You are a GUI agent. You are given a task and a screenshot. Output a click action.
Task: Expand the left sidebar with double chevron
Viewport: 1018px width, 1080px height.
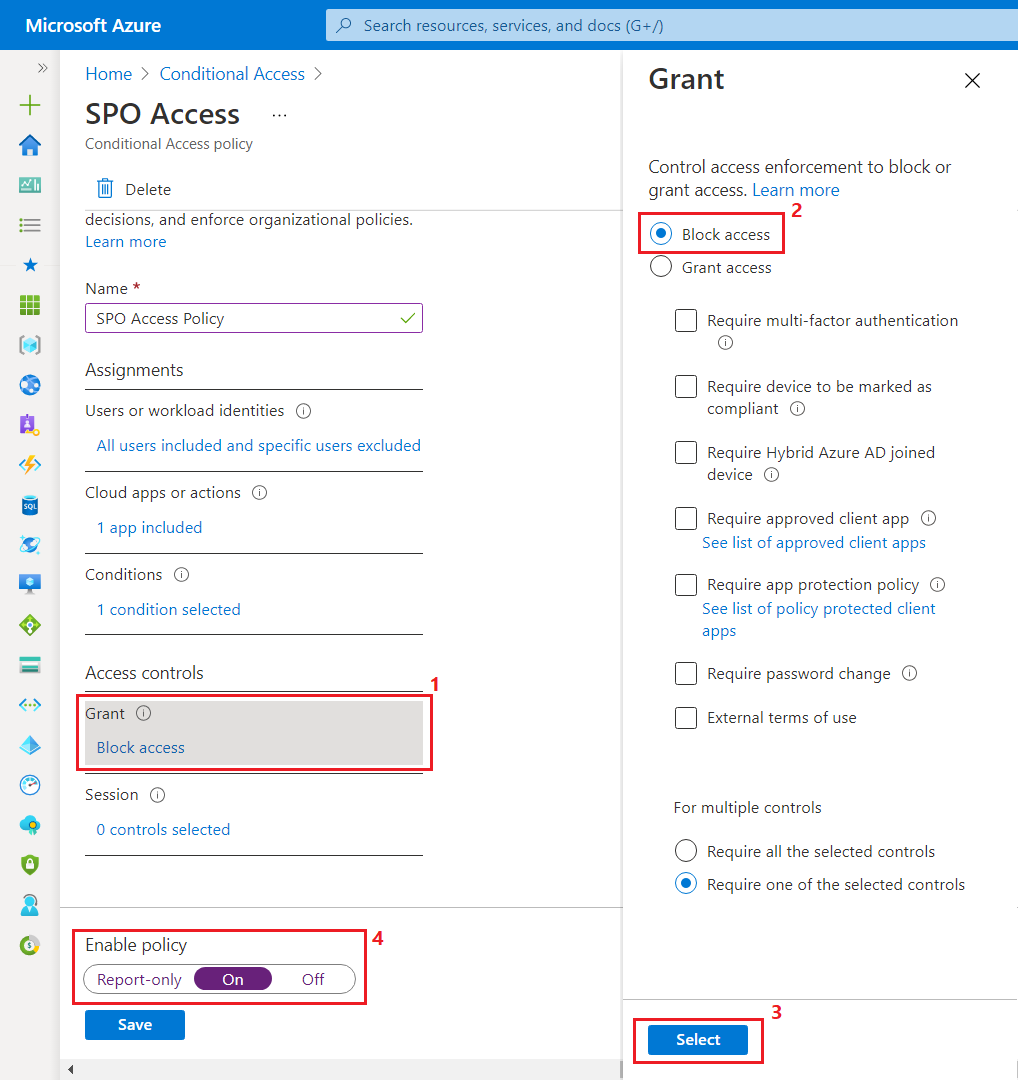tap(42, 68)
